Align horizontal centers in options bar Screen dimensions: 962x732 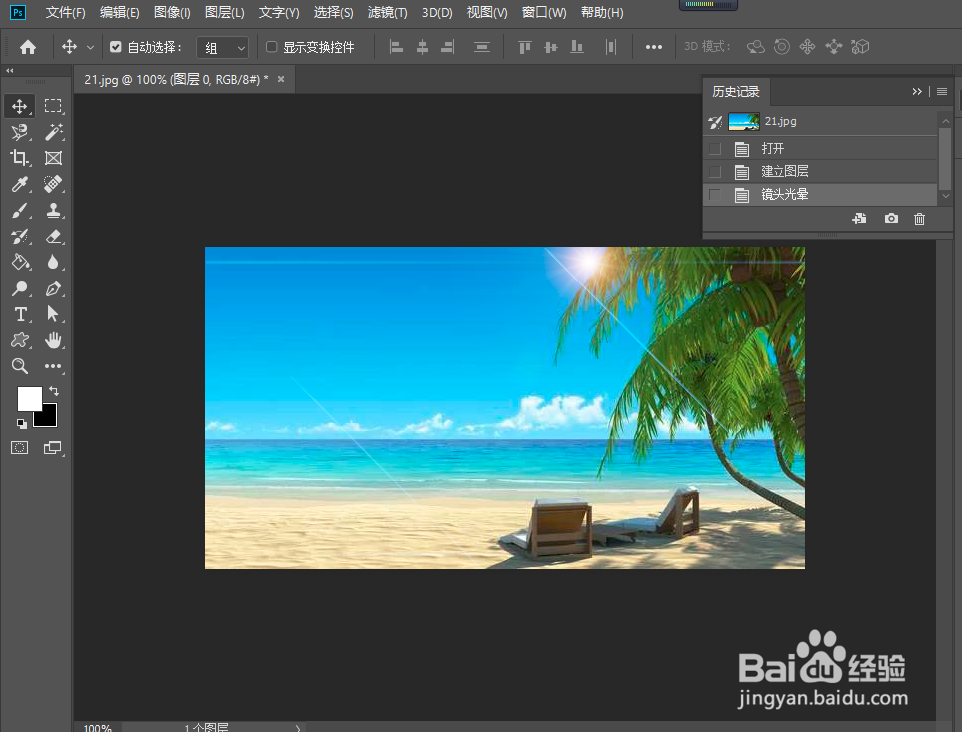point(422,47)
